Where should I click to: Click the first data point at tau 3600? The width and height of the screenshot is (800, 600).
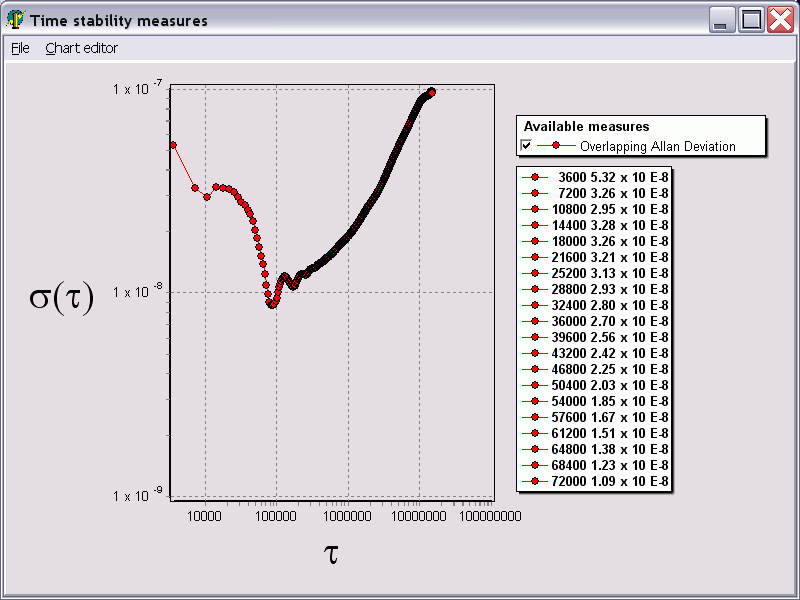173,145
